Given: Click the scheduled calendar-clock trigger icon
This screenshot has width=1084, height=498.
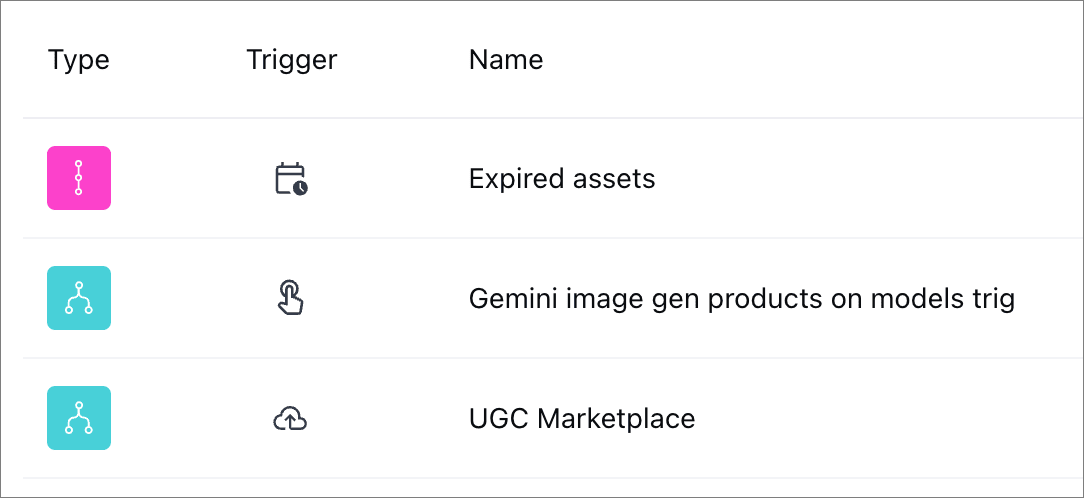Looking at the screenshot, I should point(291,179).
